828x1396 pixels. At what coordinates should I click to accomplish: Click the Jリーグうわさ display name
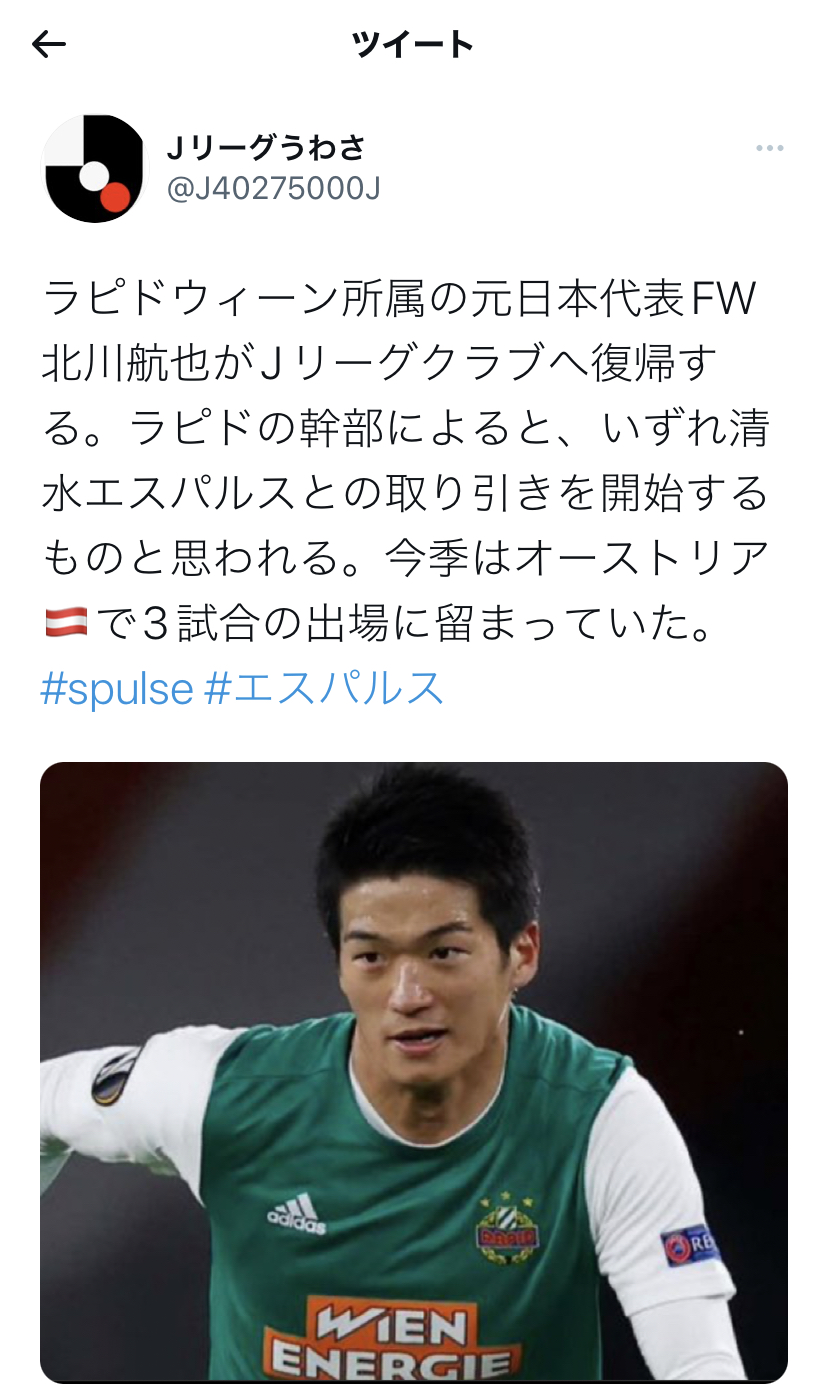pyautogui.click(x=266, y=149)
